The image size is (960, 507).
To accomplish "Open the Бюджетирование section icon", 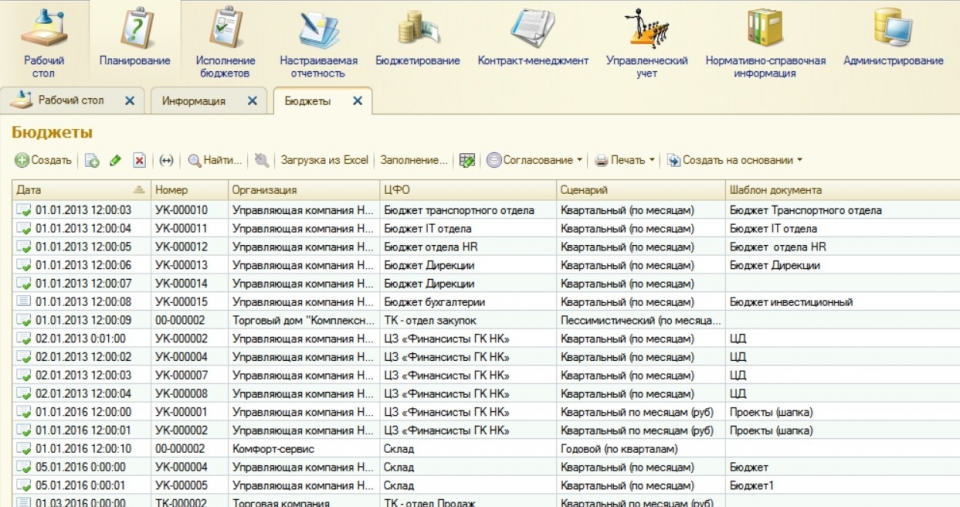I will pos(417,40).
